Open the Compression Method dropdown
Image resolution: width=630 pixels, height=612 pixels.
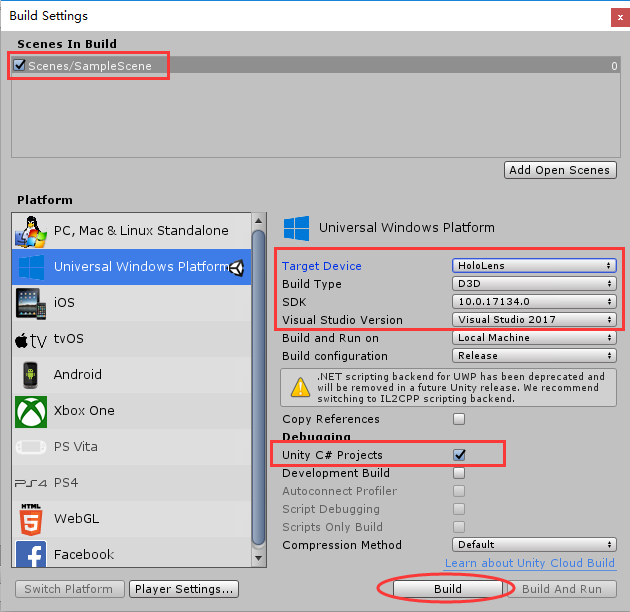534,544
